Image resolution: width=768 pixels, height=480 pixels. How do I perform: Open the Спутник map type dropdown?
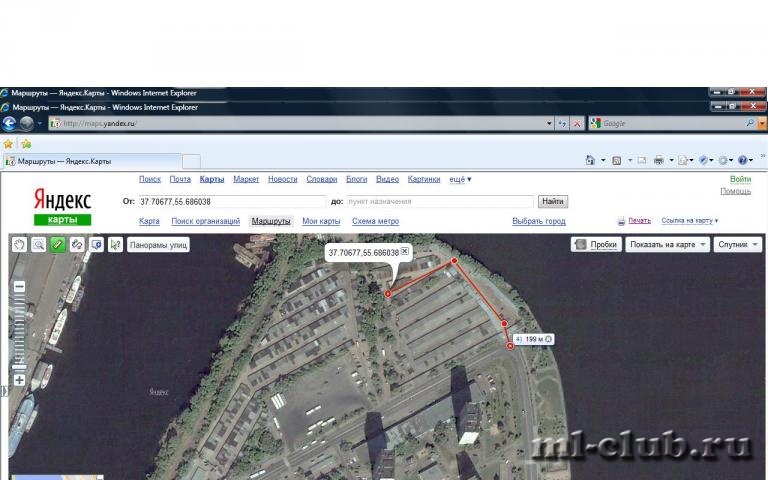coord(738,244)
